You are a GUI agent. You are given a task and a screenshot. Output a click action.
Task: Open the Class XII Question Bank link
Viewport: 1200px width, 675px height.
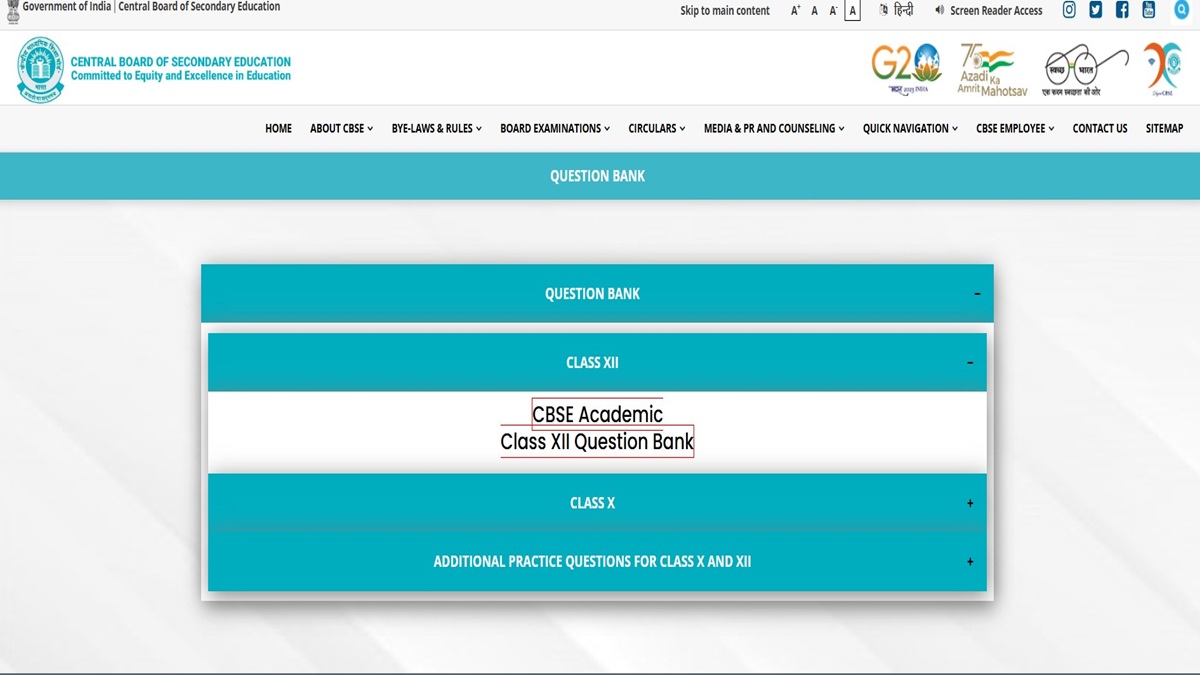click(597, 441)
